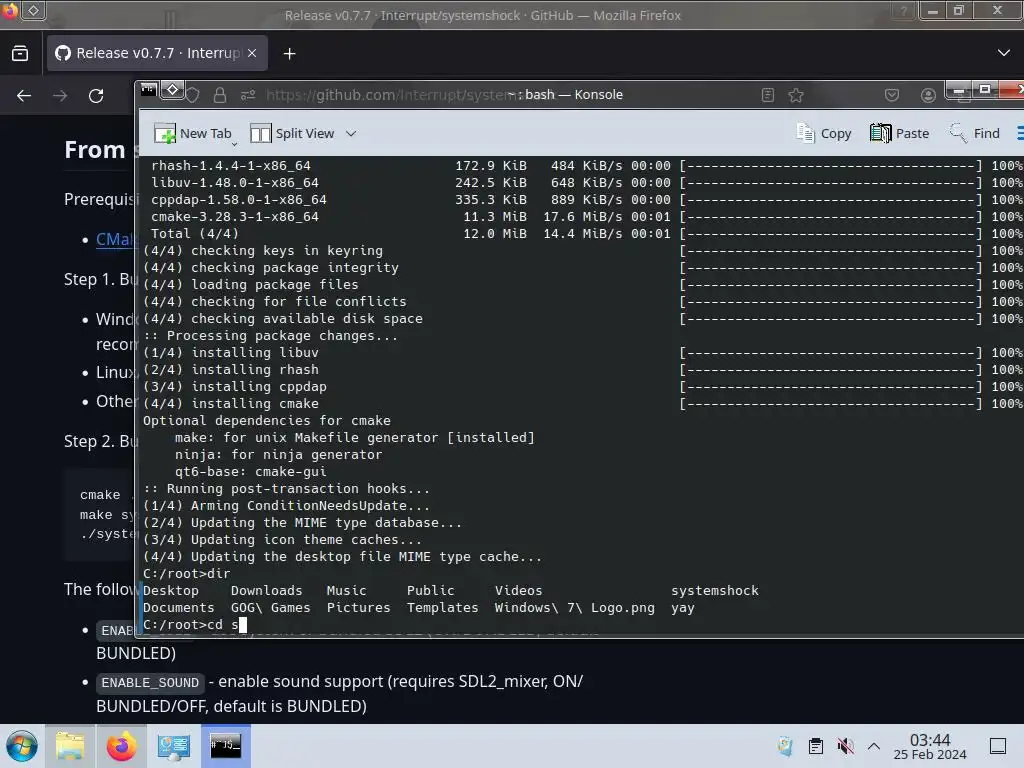The image size is (1024, 768).
Task: Click '(4/4) installing cmake' terminal line
Action: (231, 404)
